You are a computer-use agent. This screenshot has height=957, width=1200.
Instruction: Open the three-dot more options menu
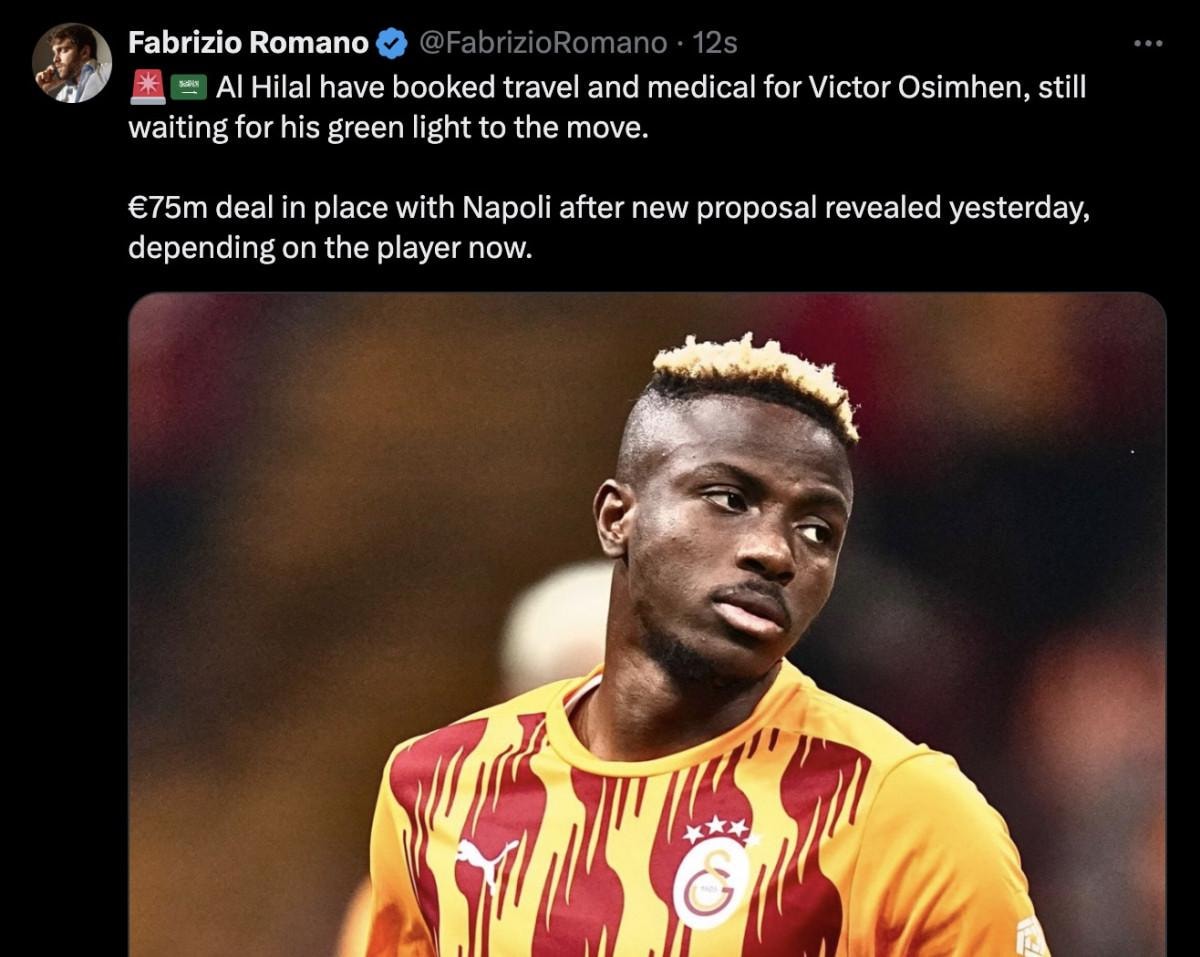[1148, 43]
